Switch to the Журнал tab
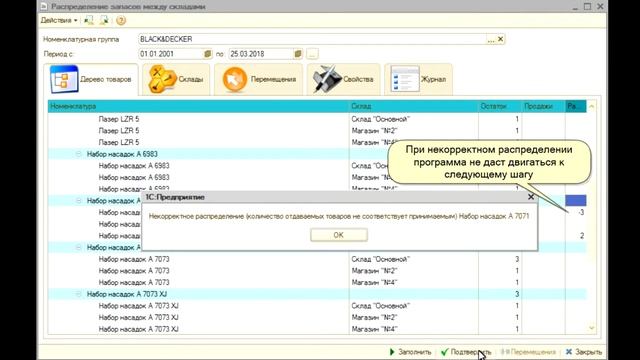Viewport: 640px width, 360px height. (x=418, y=79)
